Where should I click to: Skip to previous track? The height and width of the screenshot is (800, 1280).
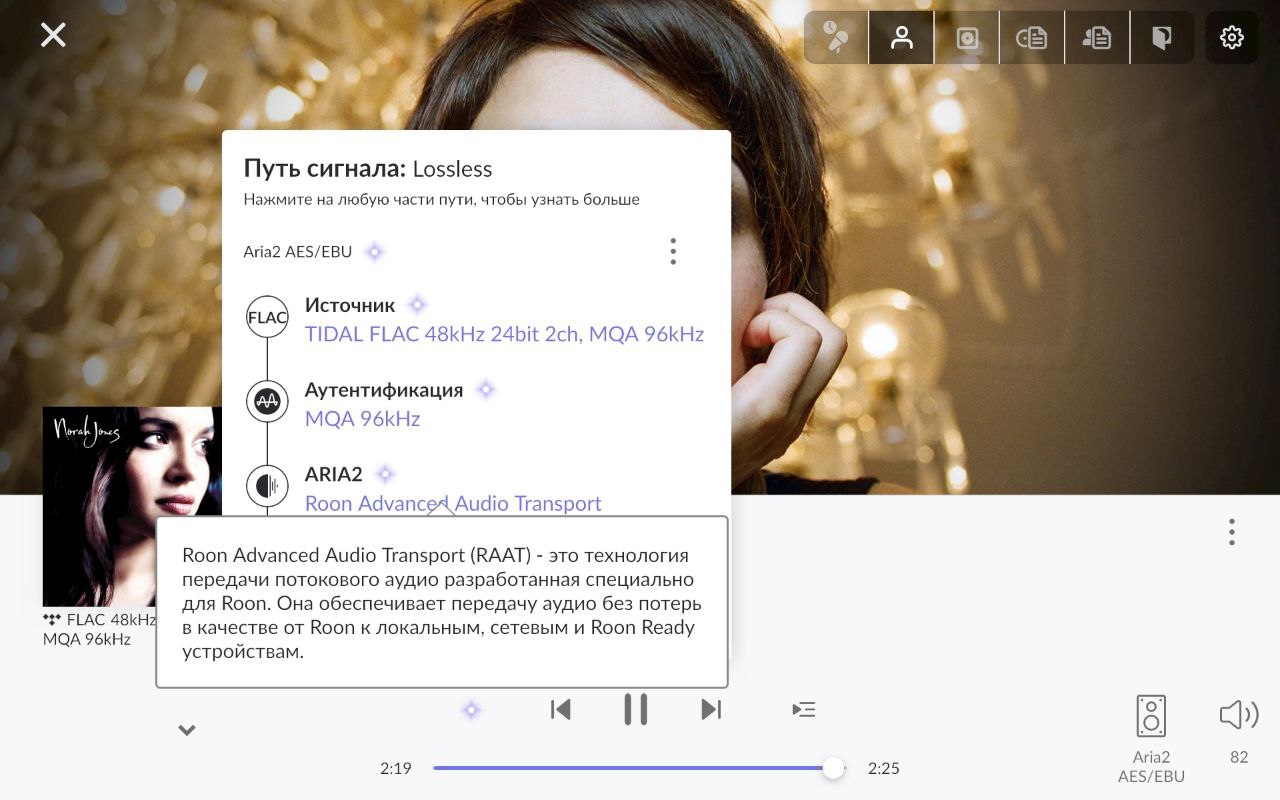point(561,709)
